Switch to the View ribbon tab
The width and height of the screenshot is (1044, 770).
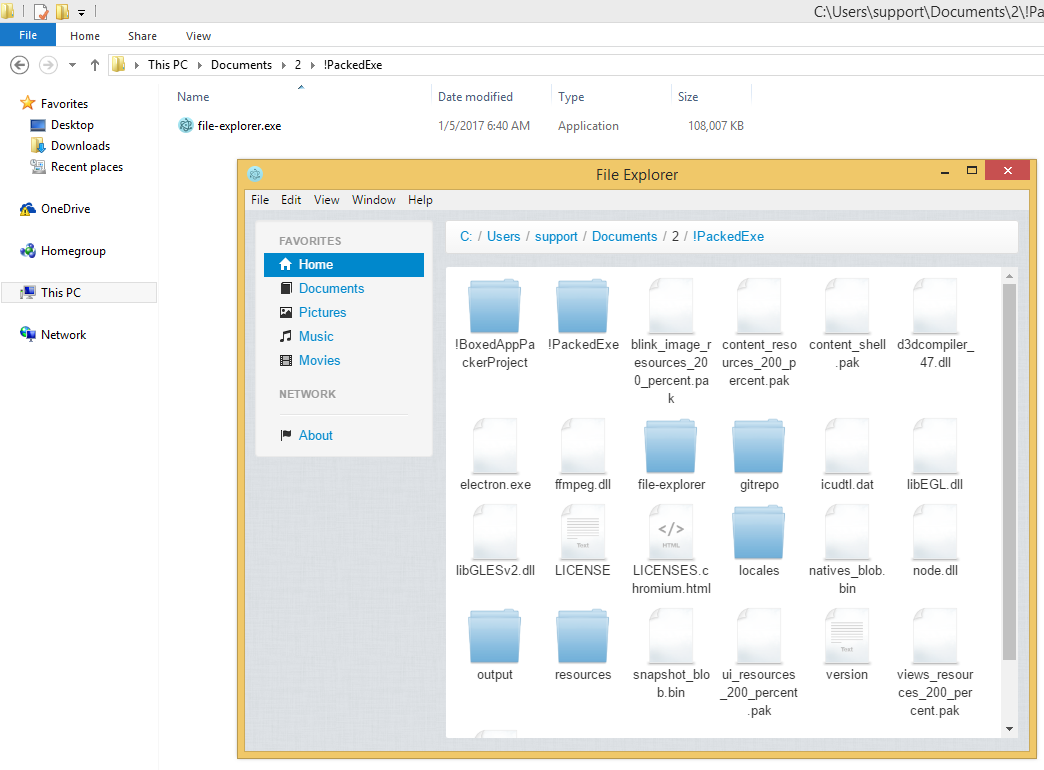tap(198, 36)
